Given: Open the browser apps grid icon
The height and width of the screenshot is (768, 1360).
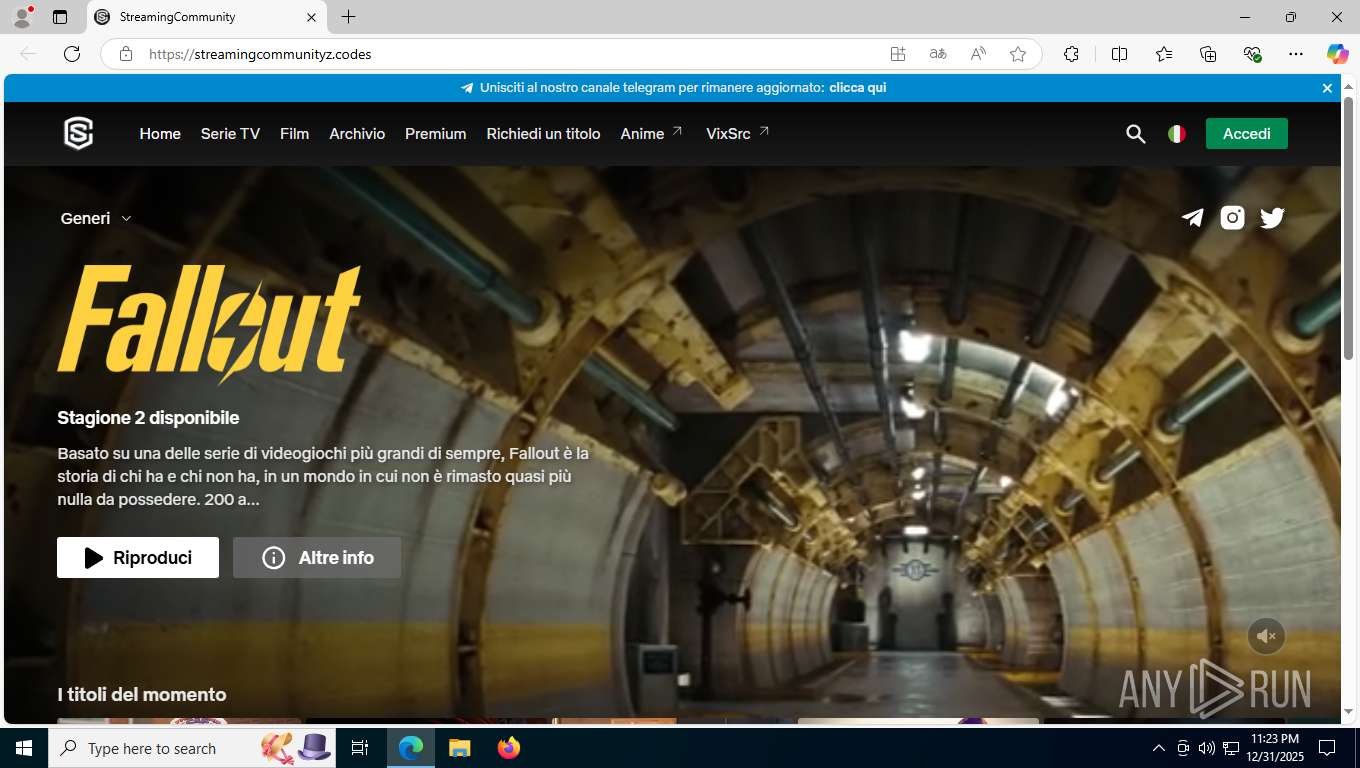Looking at the screenshot, I should tap(898, 54).
